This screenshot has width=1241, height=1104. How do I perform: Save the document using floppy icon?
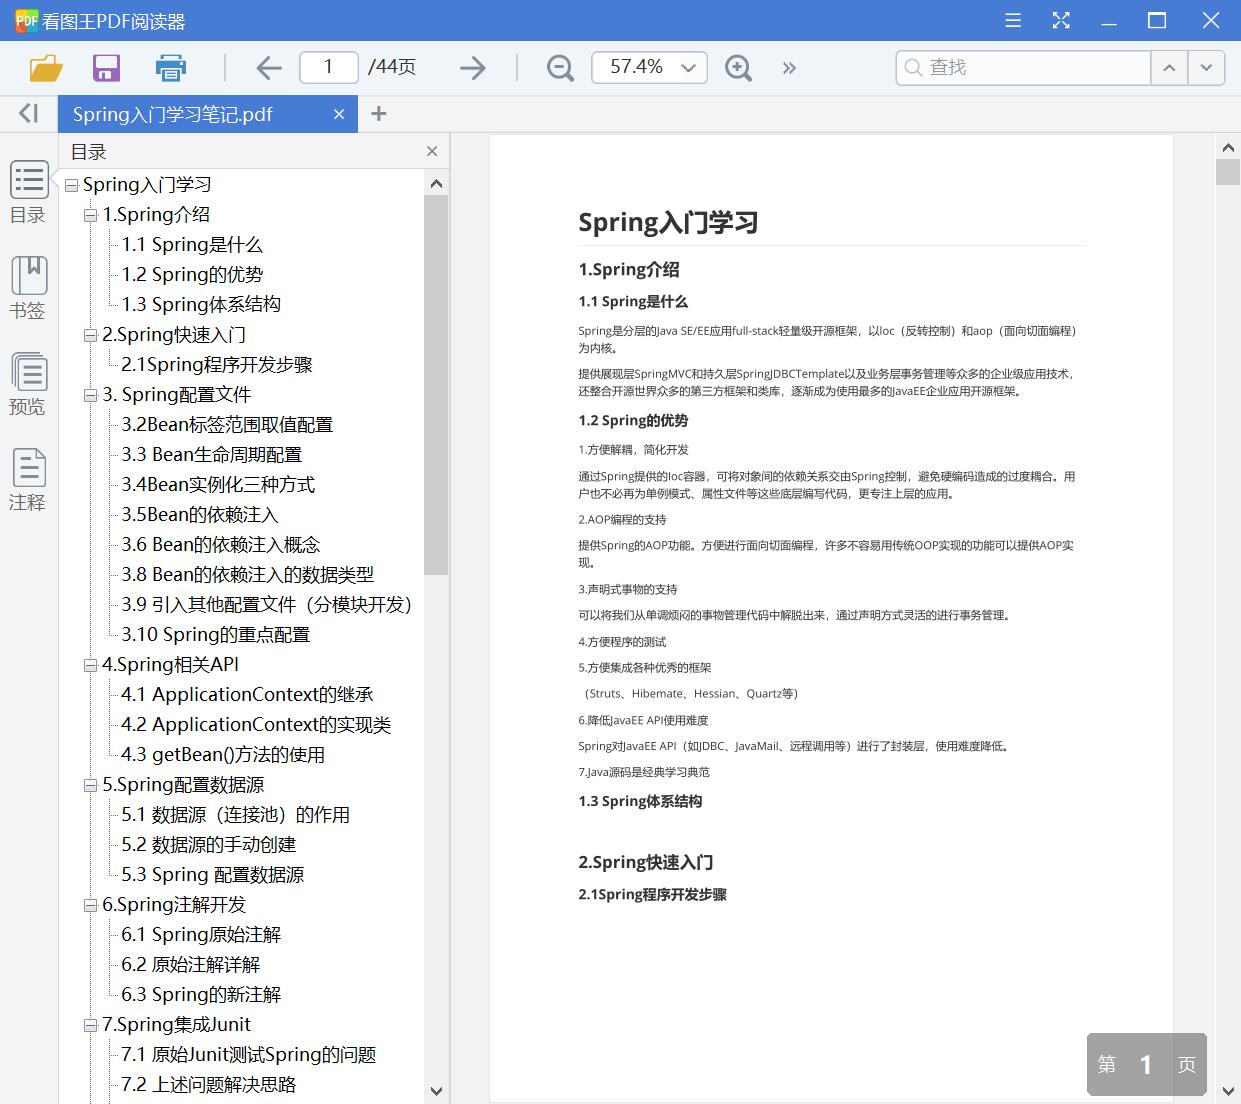(x=106, y=68)
